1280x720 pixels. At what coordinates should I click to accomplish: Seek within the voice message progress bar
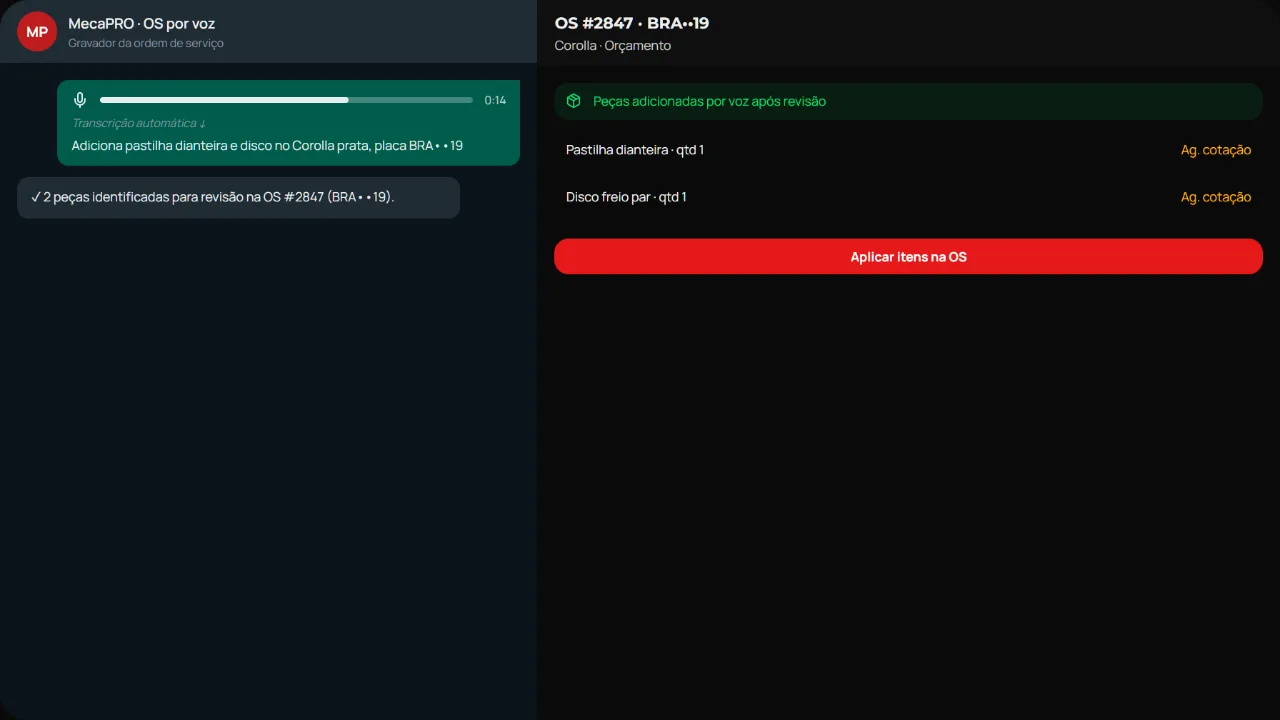(x=286, y=100)
